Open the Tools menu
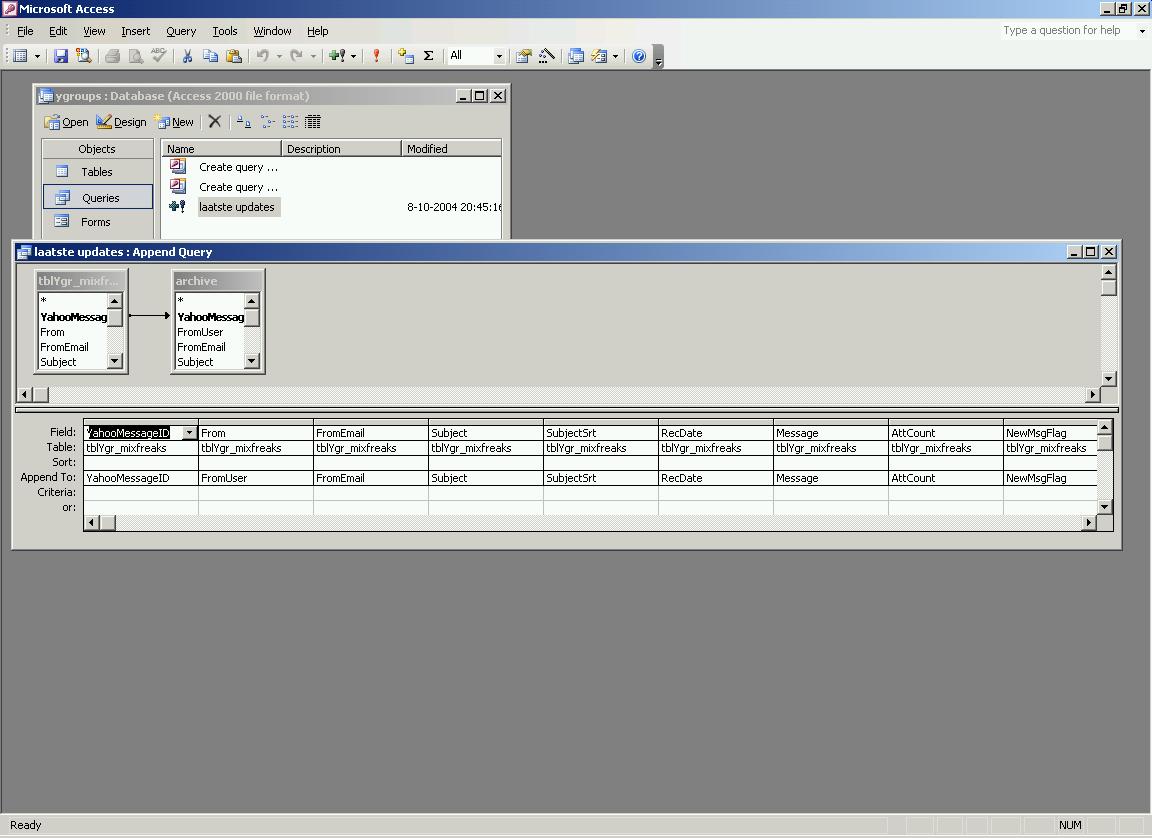The image size is (1152, 838). tap(225, 31)
